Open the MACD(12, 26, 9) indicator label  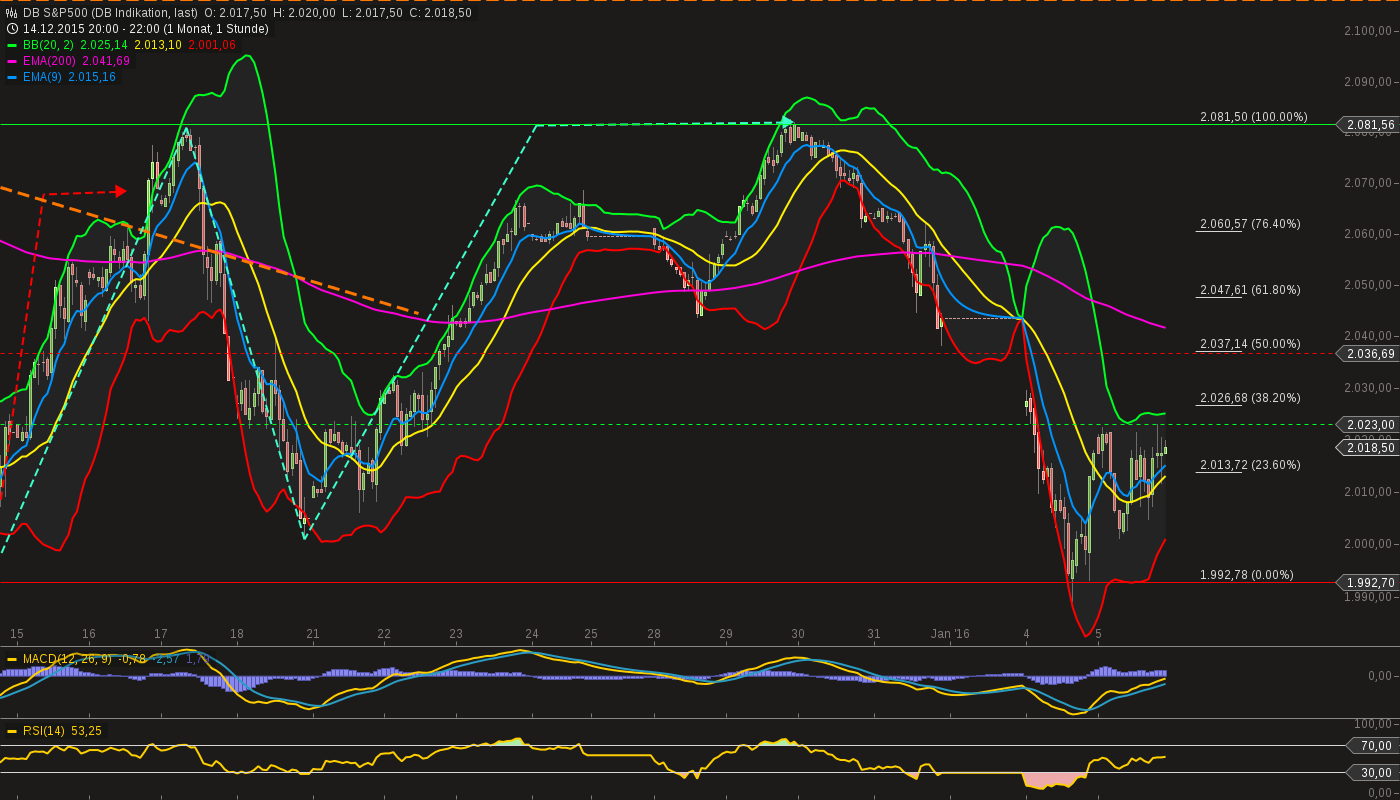coord(68,659)
